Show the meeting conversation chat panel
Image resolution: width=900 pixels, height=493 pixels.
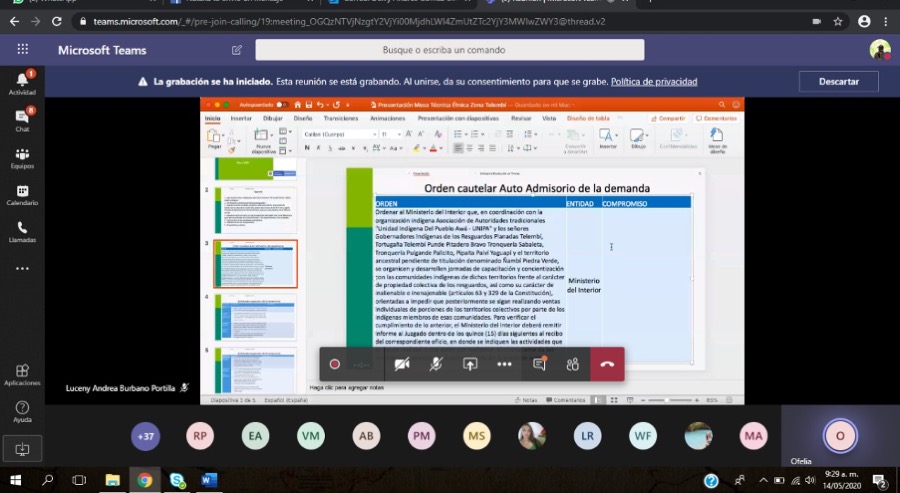pos(539,364)
